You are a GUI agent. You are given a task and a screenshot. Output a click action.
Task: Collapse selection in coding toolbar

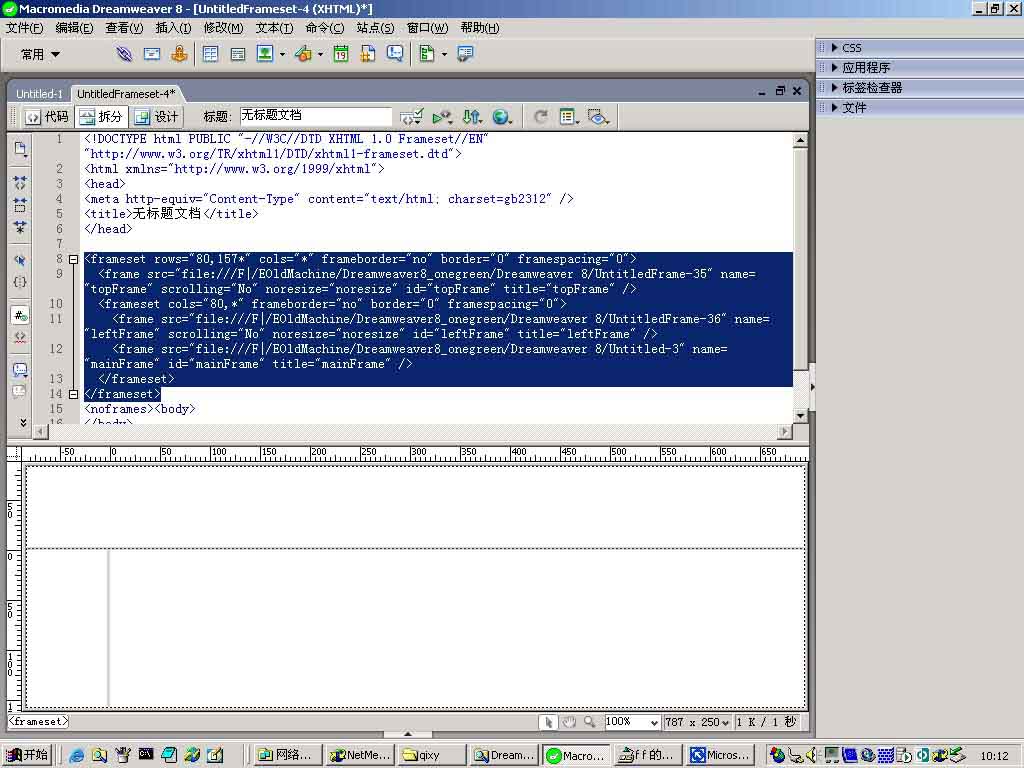tap(20, 205)
